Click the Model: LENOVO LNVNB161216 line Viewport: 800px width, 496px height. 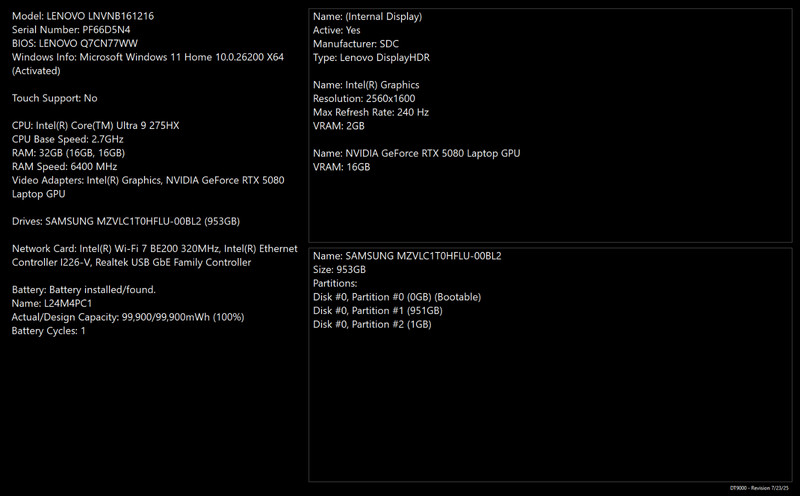pyautogui.click(x=83, y=16)
